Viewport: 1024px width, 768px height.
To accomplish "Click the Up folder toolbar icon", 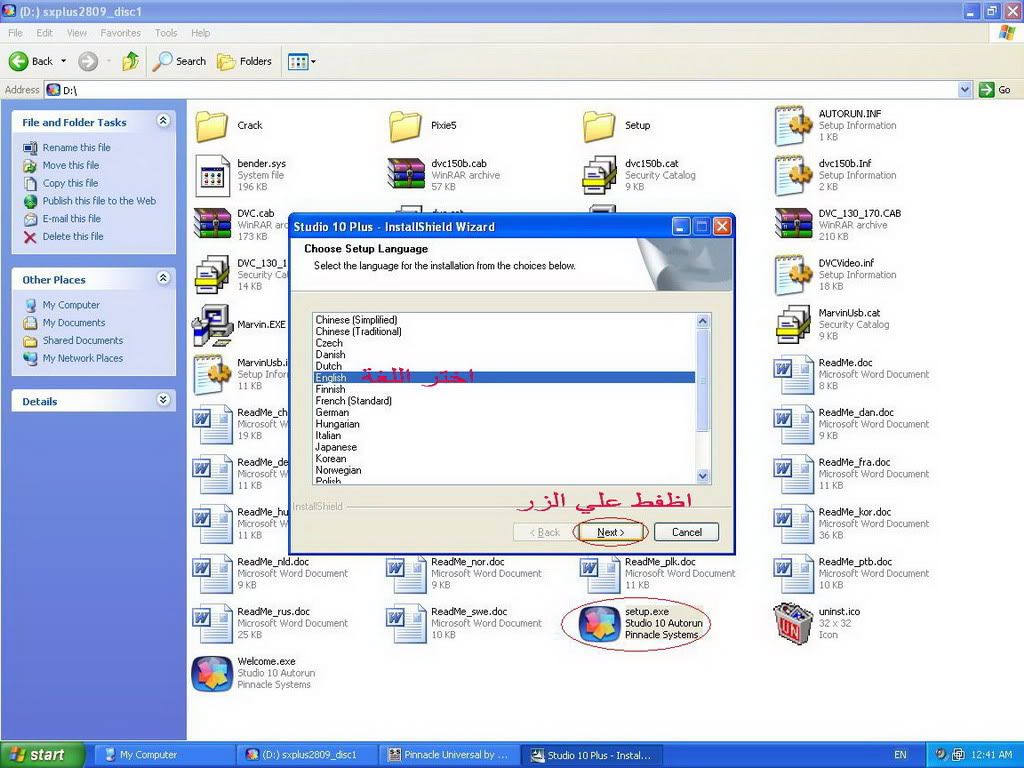I will [131, 61].
